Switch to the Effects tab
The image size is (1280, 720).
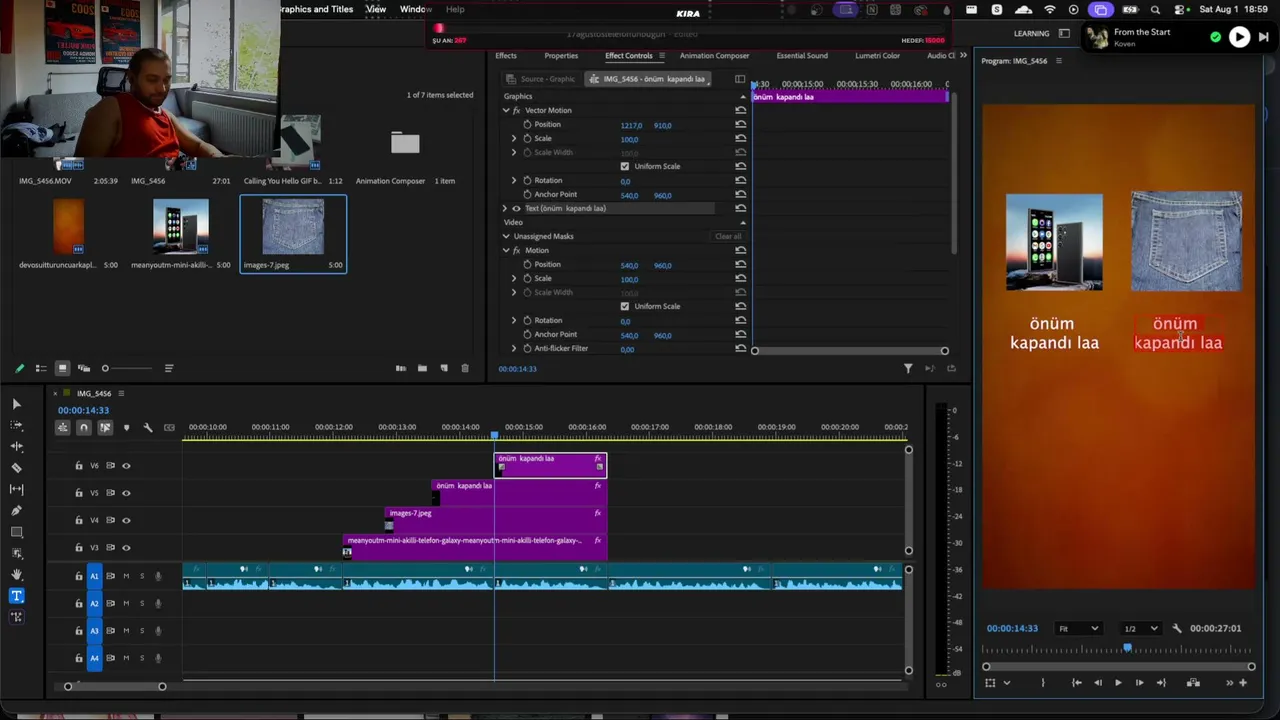[x=506, y=56]
